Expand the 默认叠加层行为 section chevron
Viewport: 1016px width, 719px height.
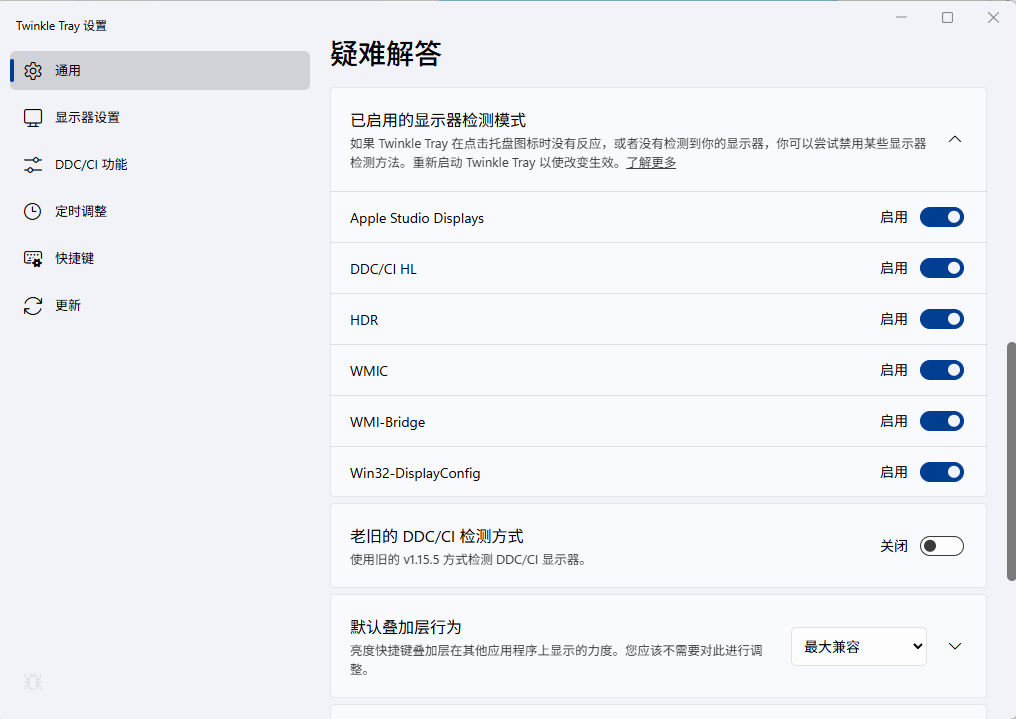point(954,646)
